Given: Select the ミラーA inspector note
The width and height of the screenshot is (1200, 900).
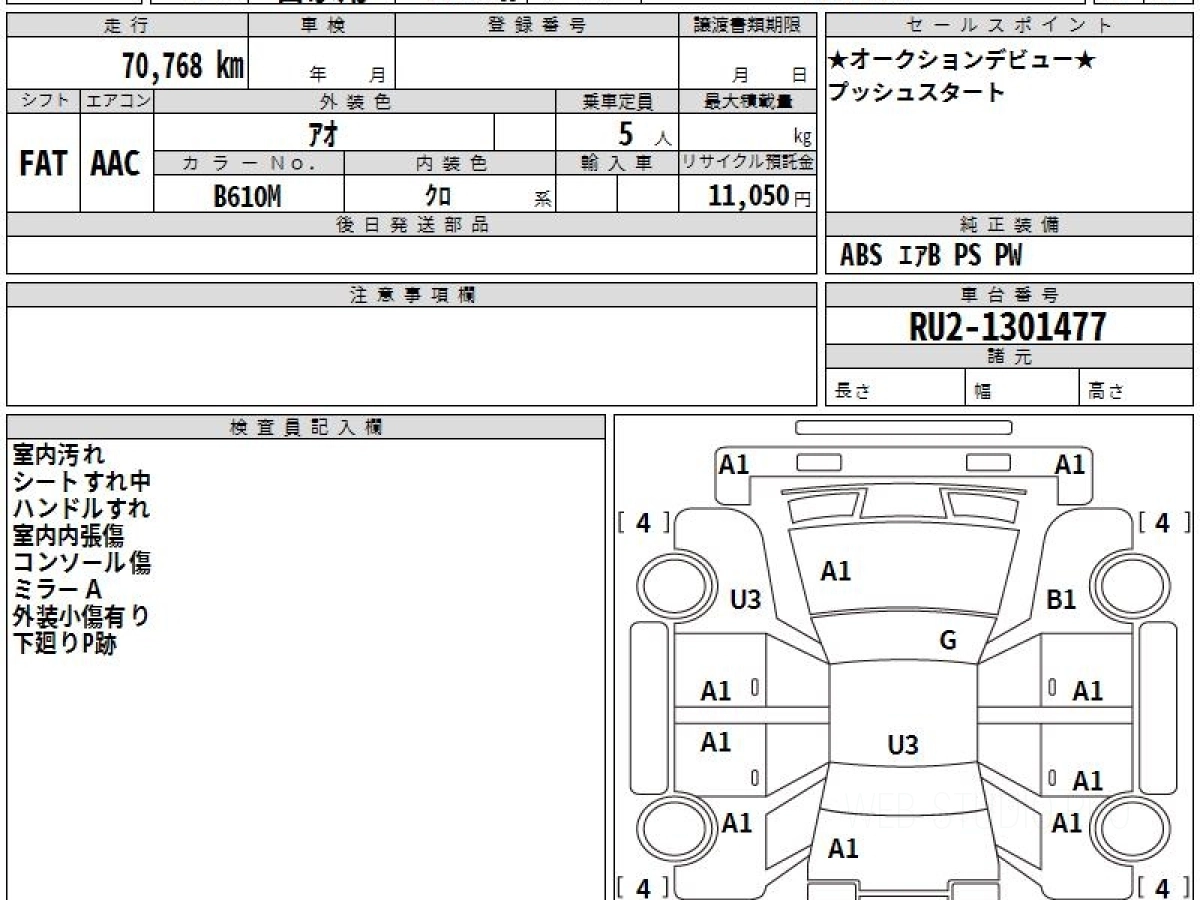Looking at the screenshot, I should tap(57, 590).
